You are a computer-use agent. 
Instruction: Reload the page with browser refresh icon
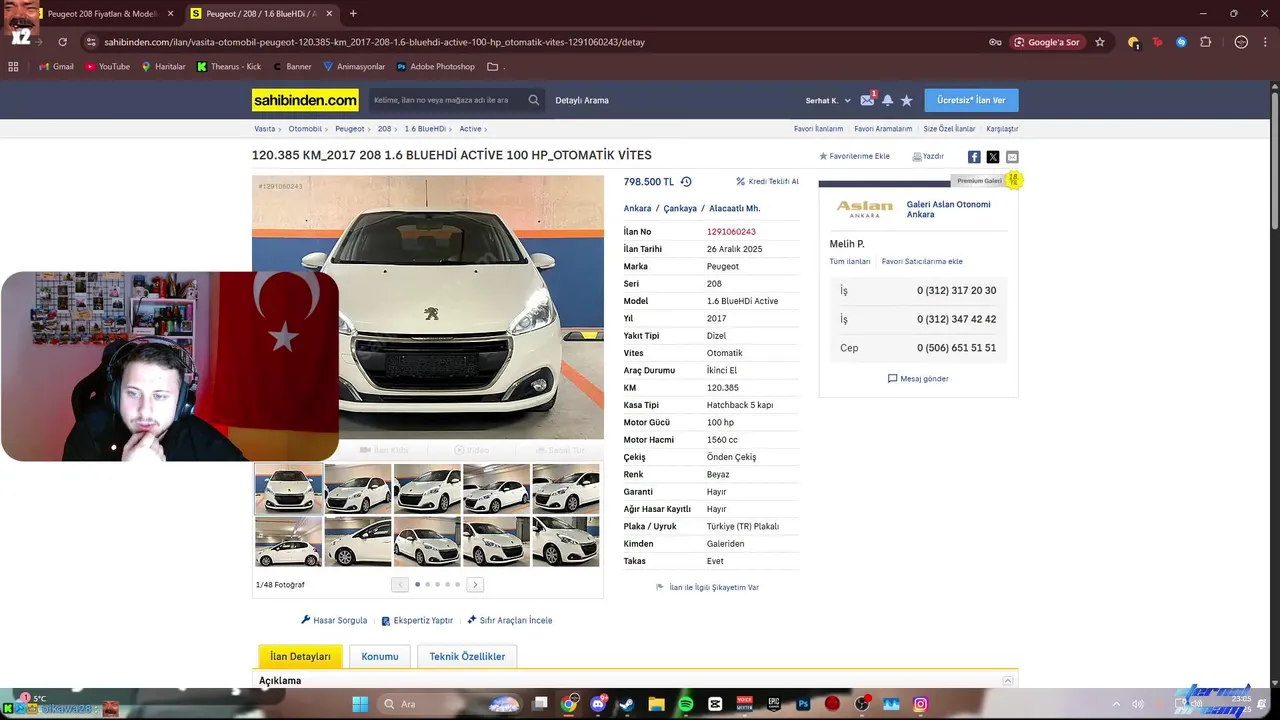(62, 42)
